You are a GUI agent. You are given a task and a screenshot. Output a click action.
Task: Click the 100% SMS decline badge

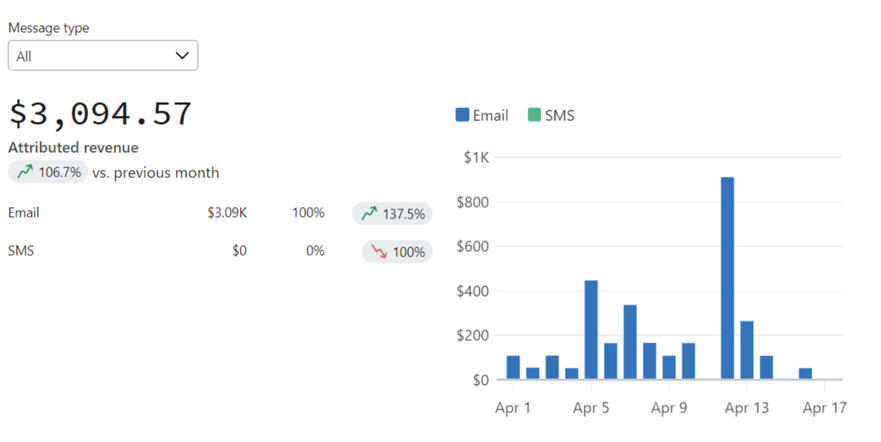coord(397,251)
